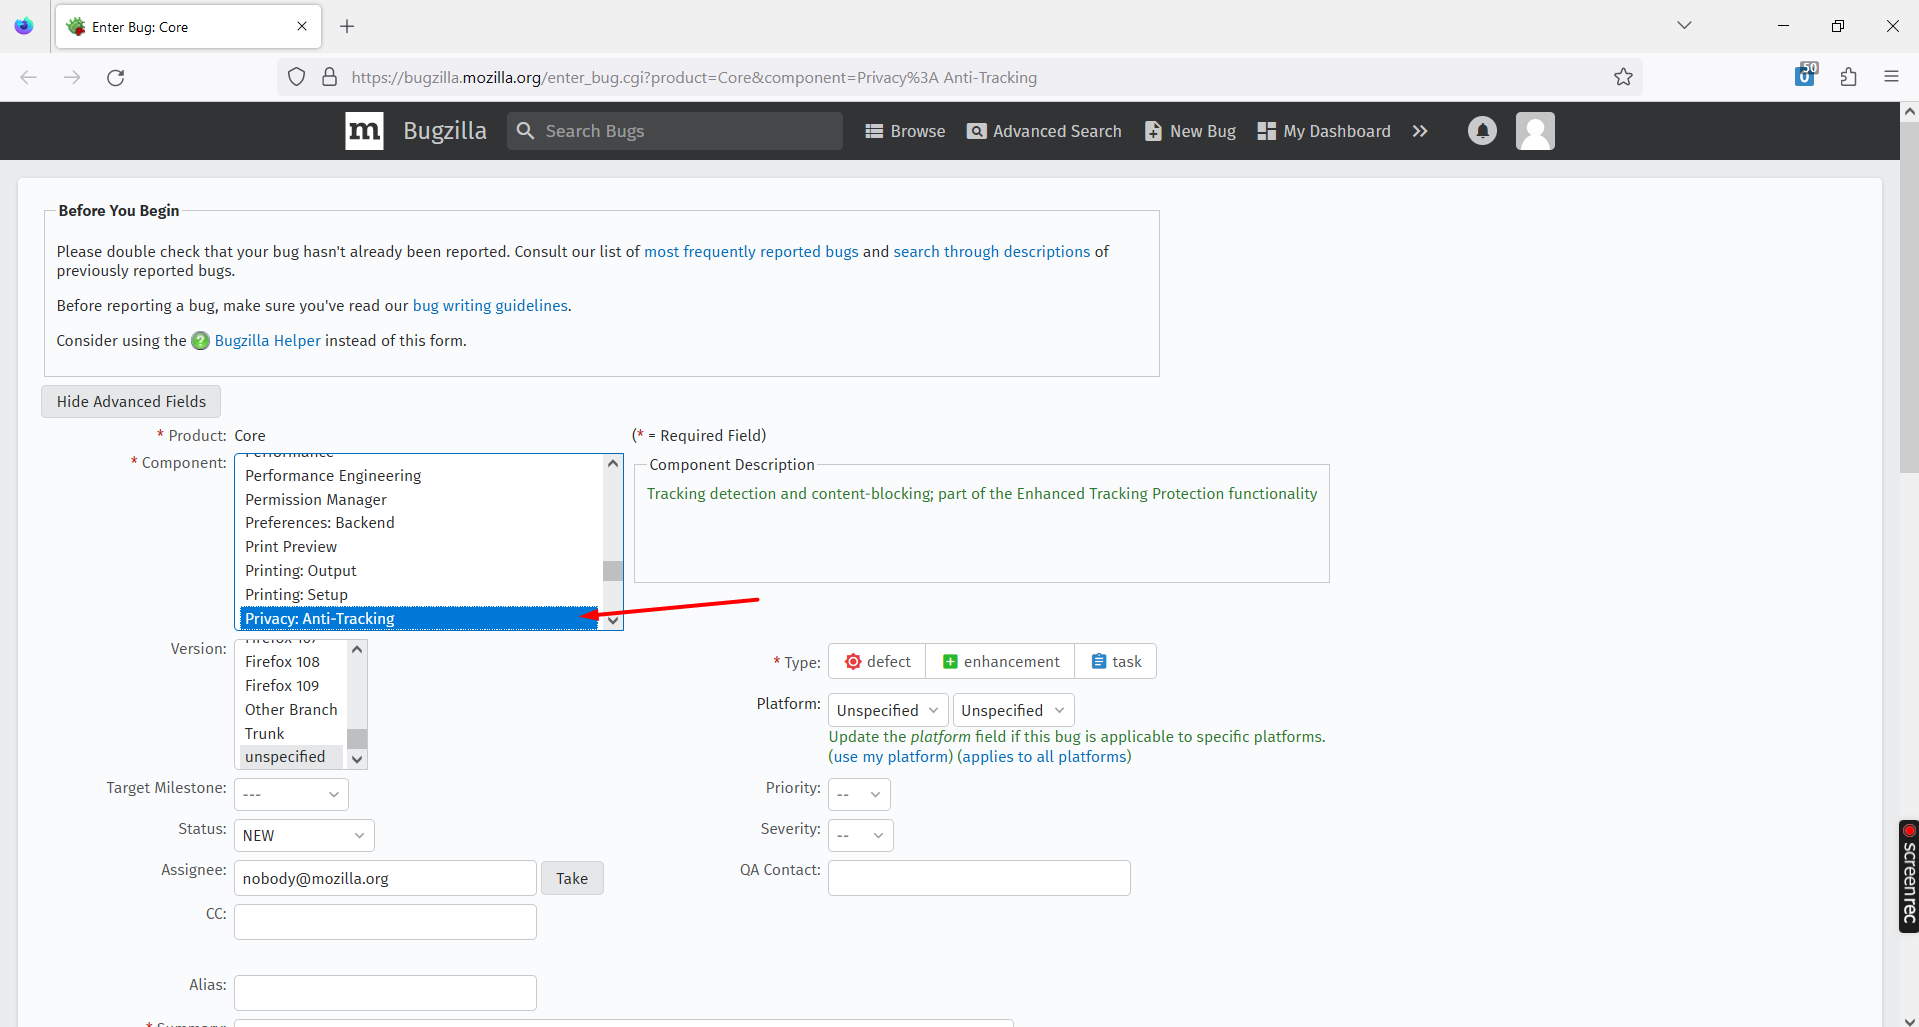Open the bug writing guidelines link
Viewport: 1919px width, 1027px height.
[x=489, y=305]
